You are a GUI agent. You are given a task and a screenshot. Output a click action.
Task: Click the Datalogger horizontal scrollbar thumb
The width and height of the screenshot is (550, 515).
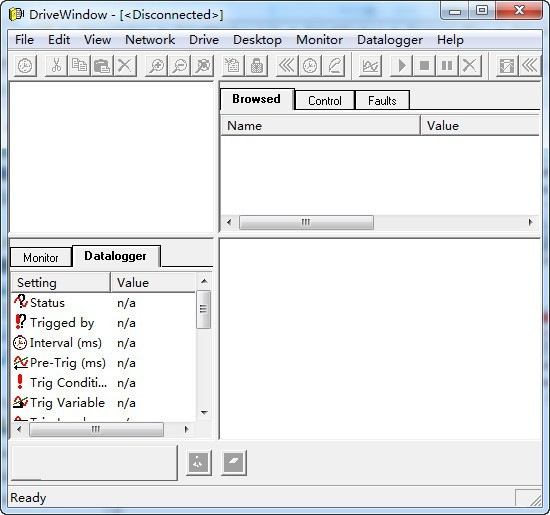tap(96, 429)
